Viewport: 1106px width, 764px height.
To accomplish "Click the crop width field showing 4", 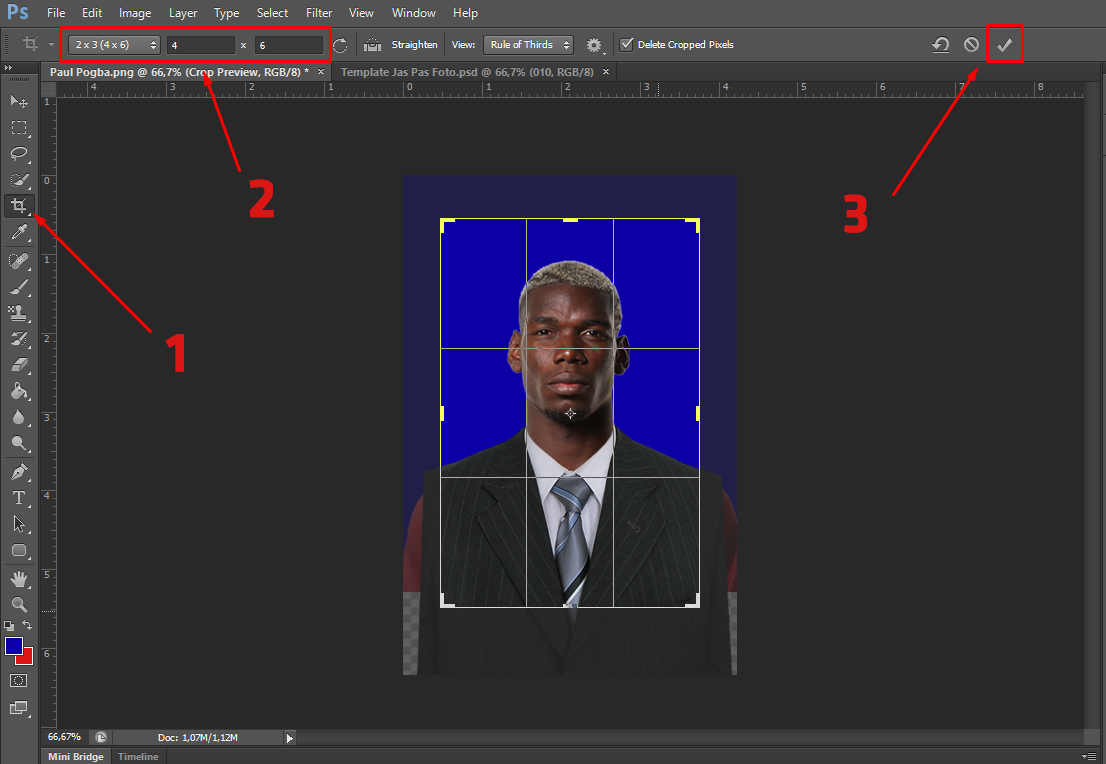I will [x=201, y=45].
